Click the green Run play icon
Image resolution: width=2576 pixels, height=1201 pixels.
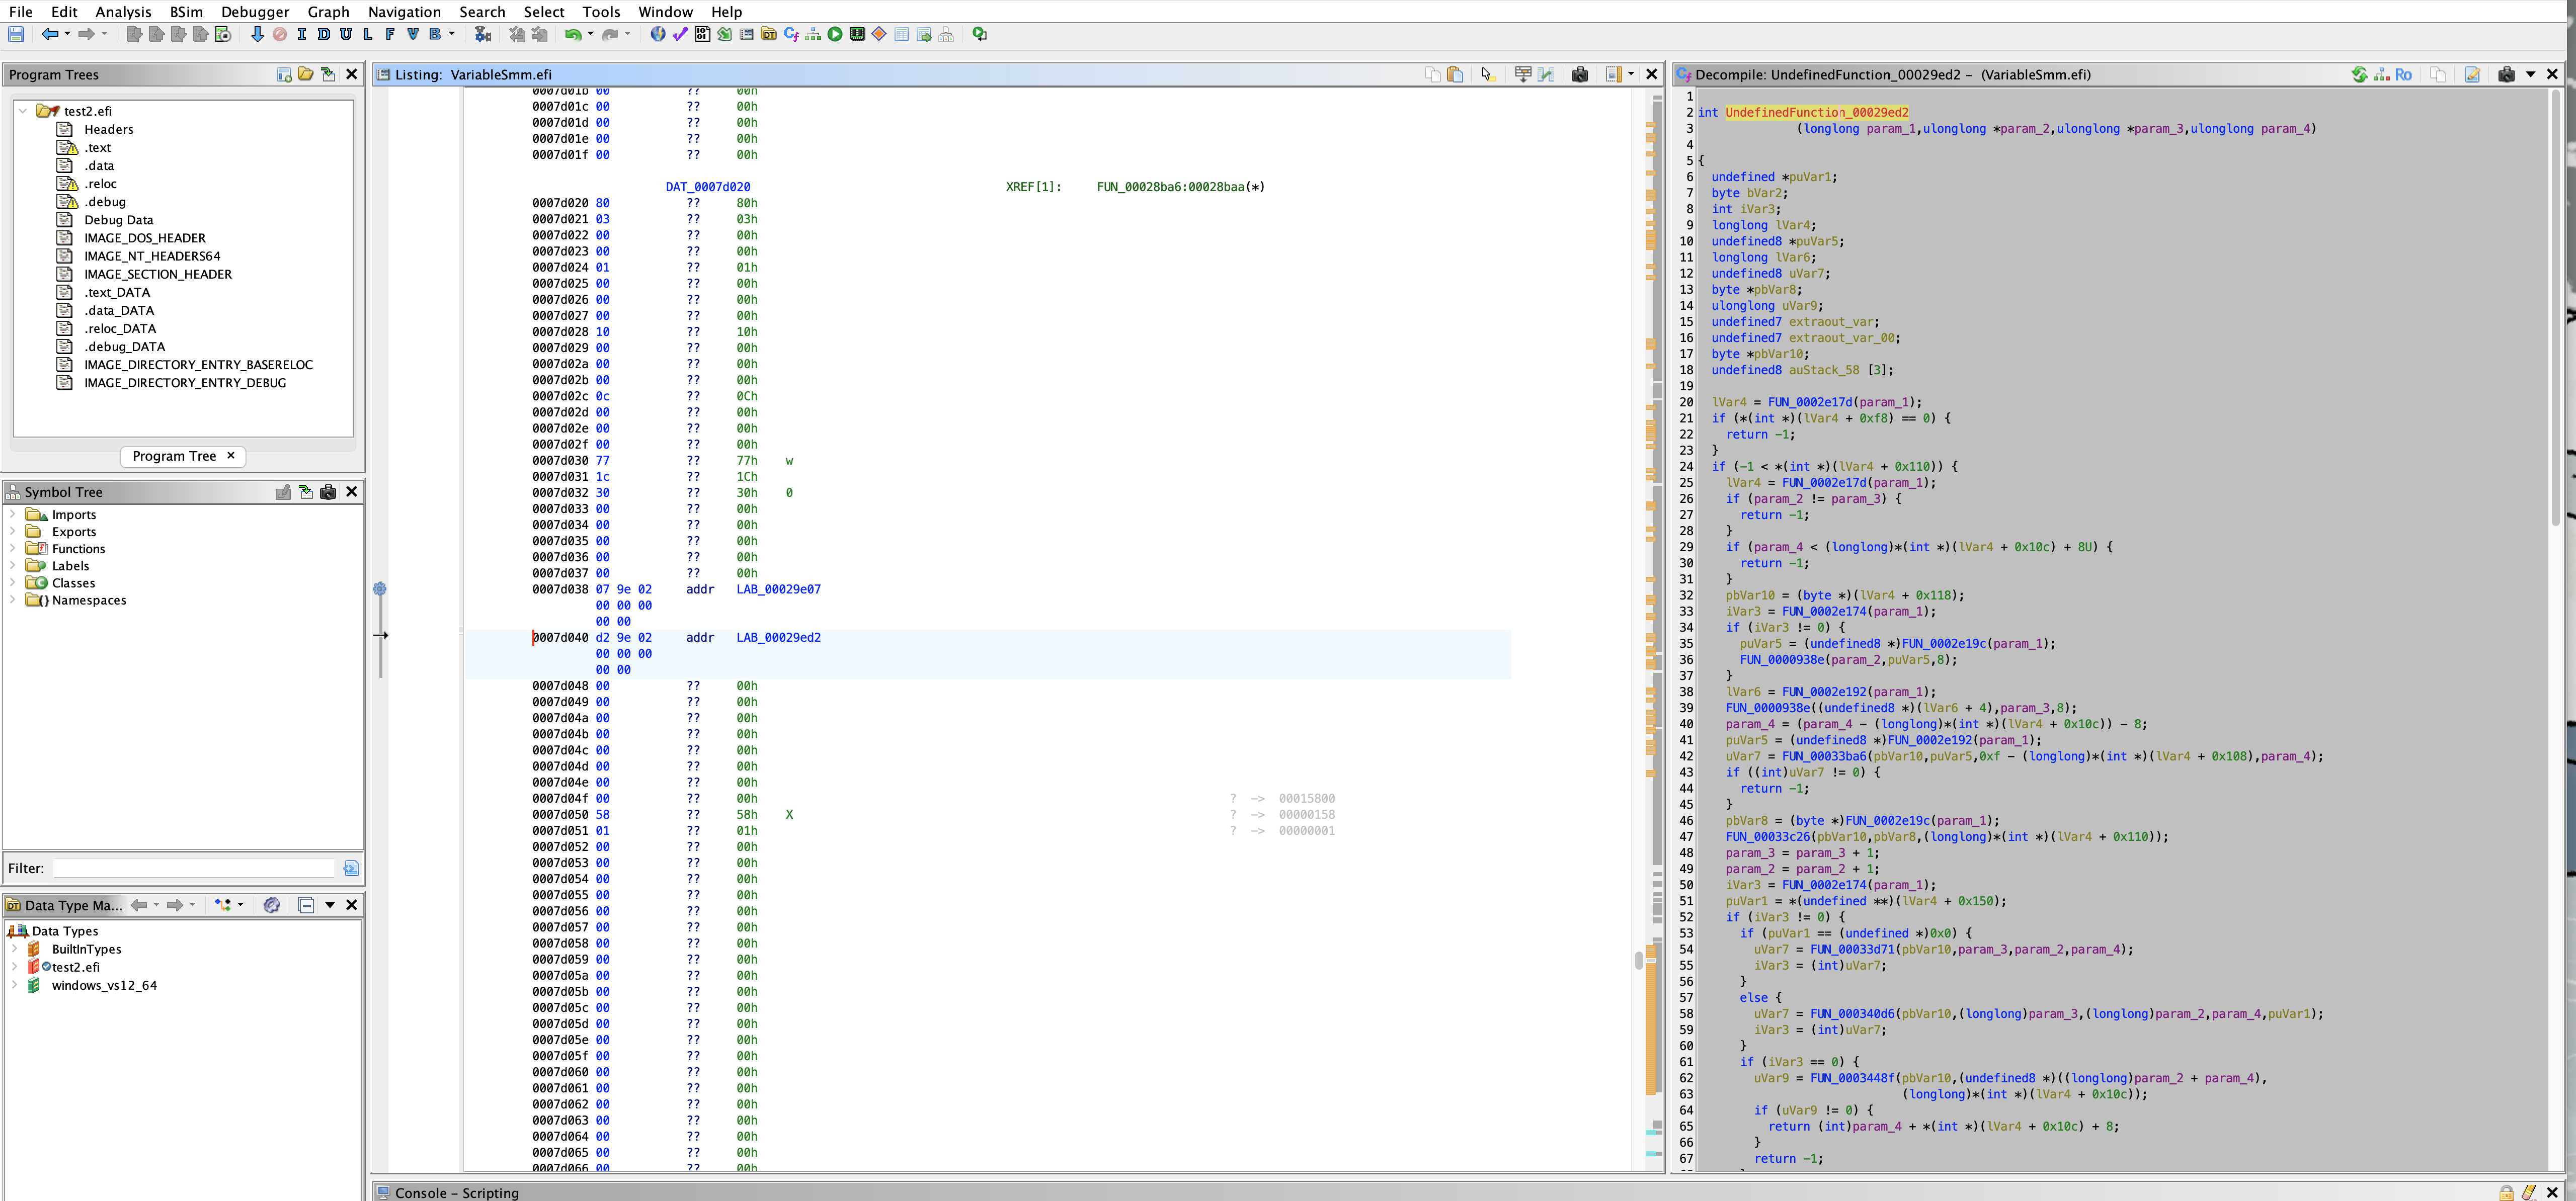tap(835, 35)
